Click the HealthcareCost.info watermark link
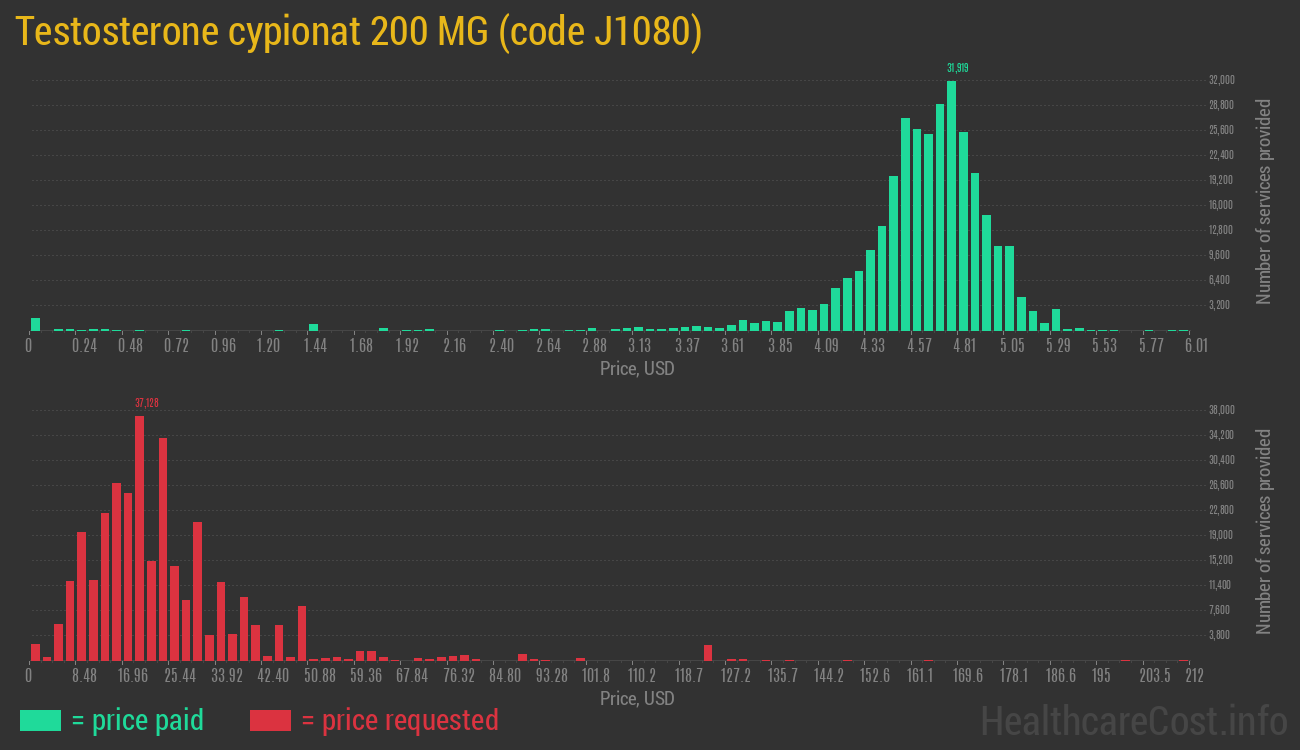Screen dimensions: 1300x750 click(1133, 720)
